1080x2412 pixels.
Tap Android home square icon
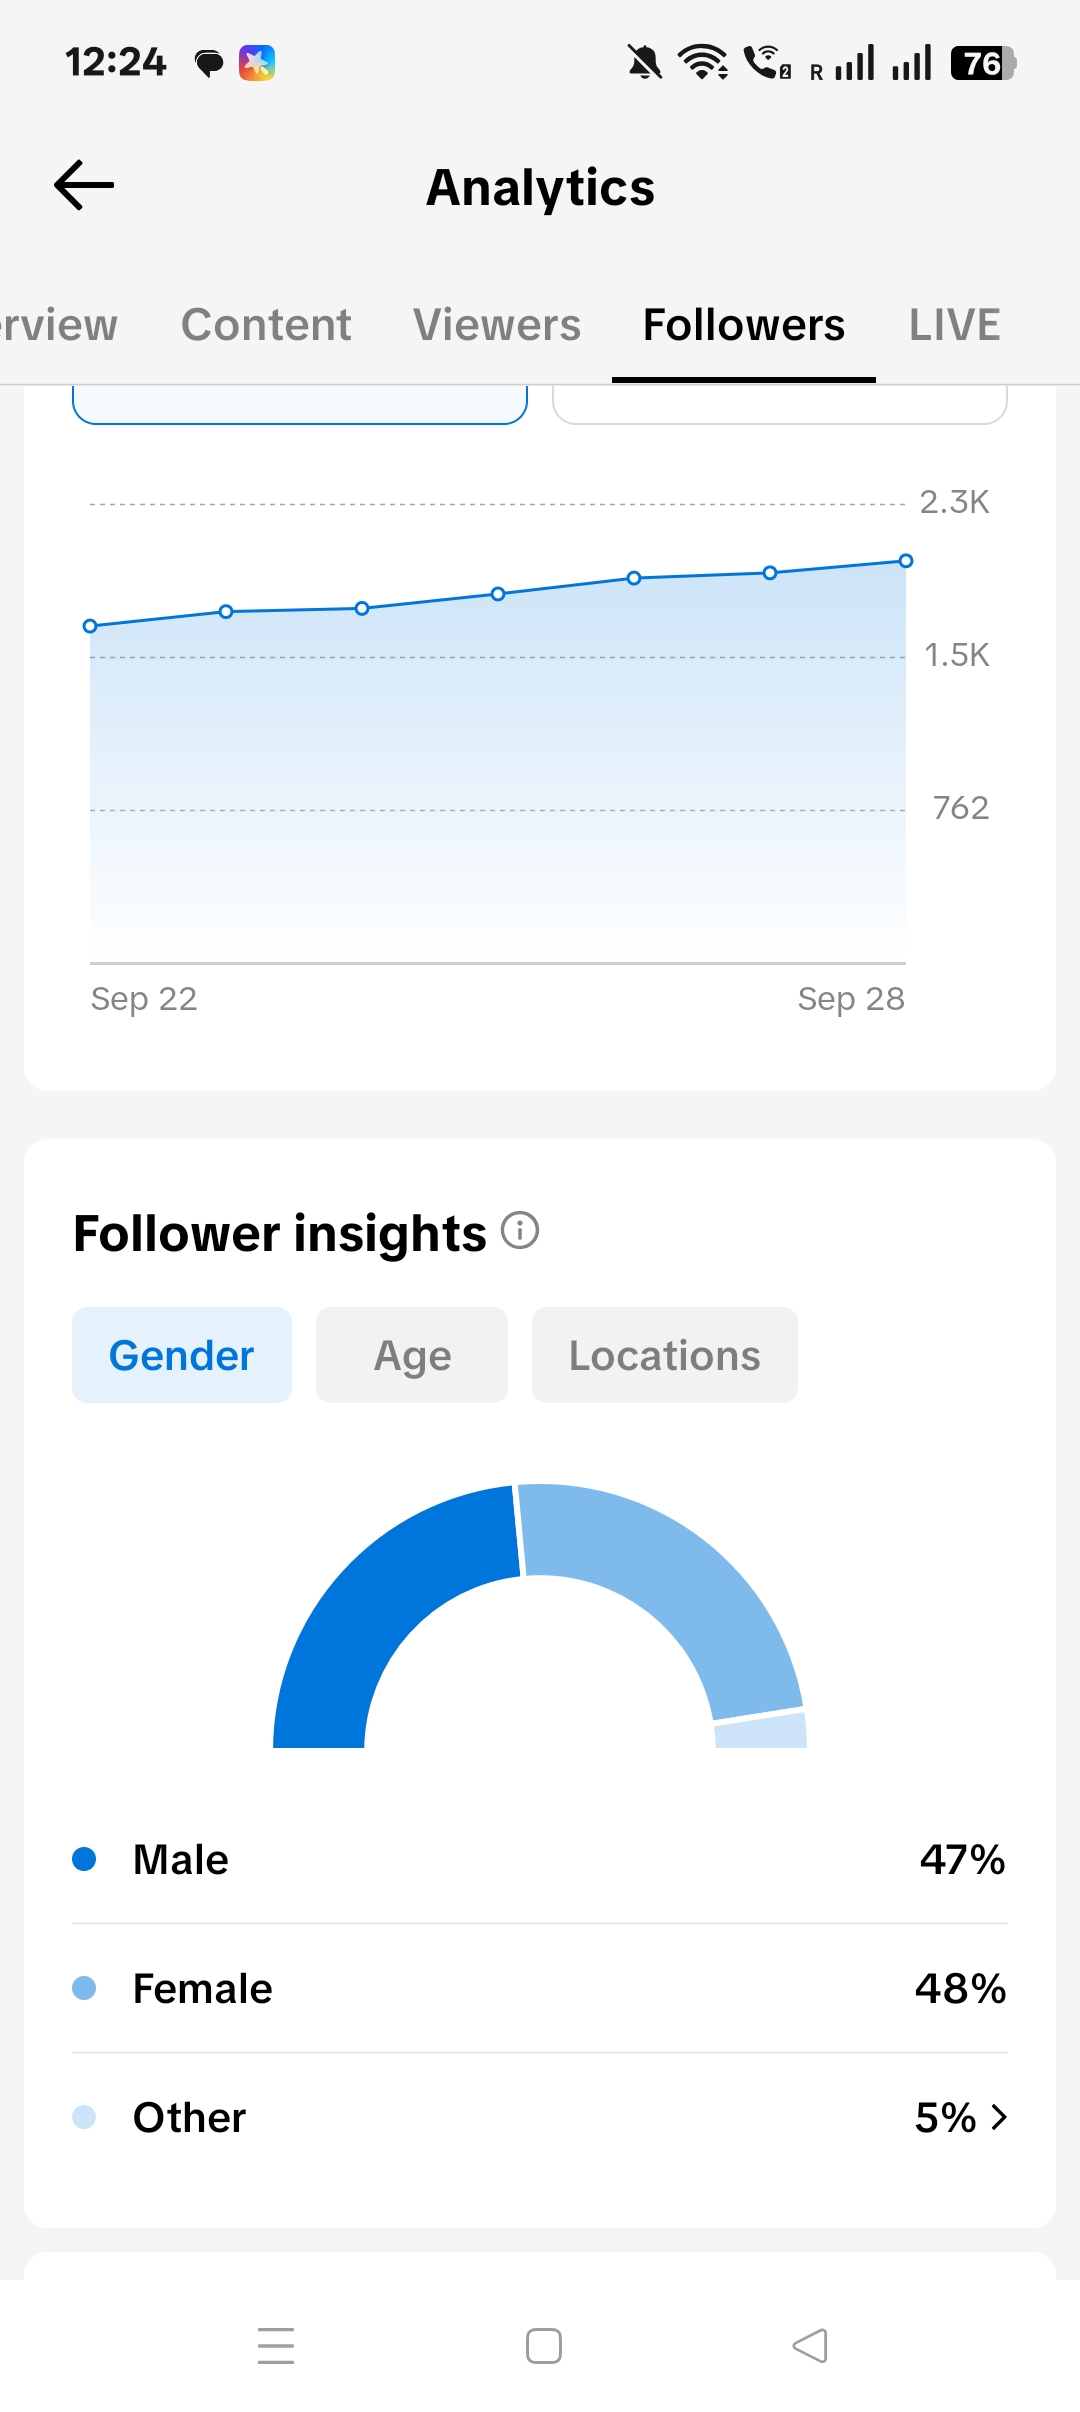click(x=544, y=2345)
